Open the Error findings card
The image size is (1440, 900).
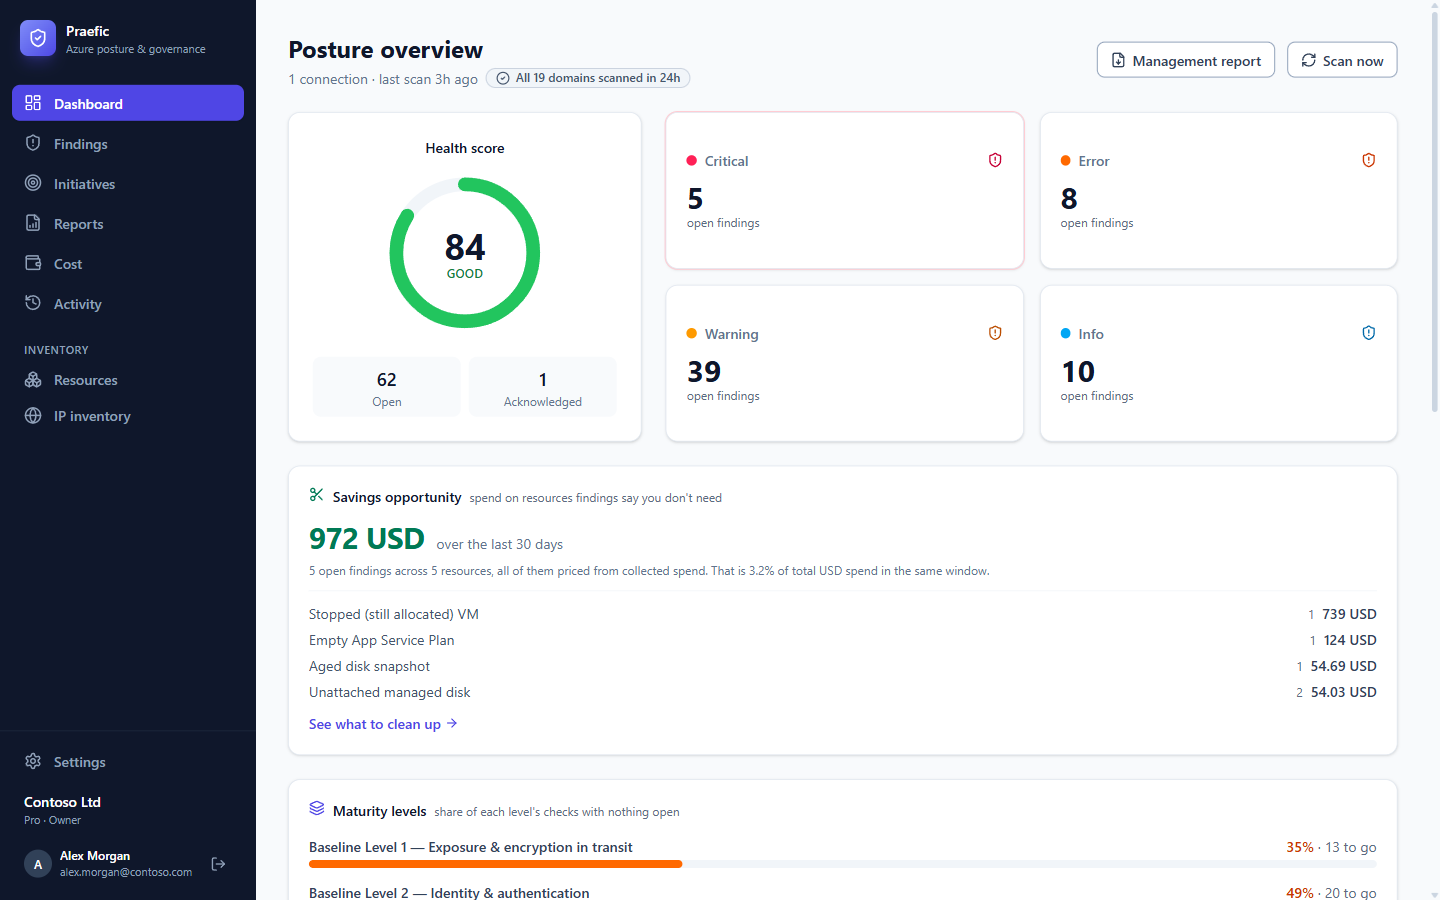coord(1219,190)
